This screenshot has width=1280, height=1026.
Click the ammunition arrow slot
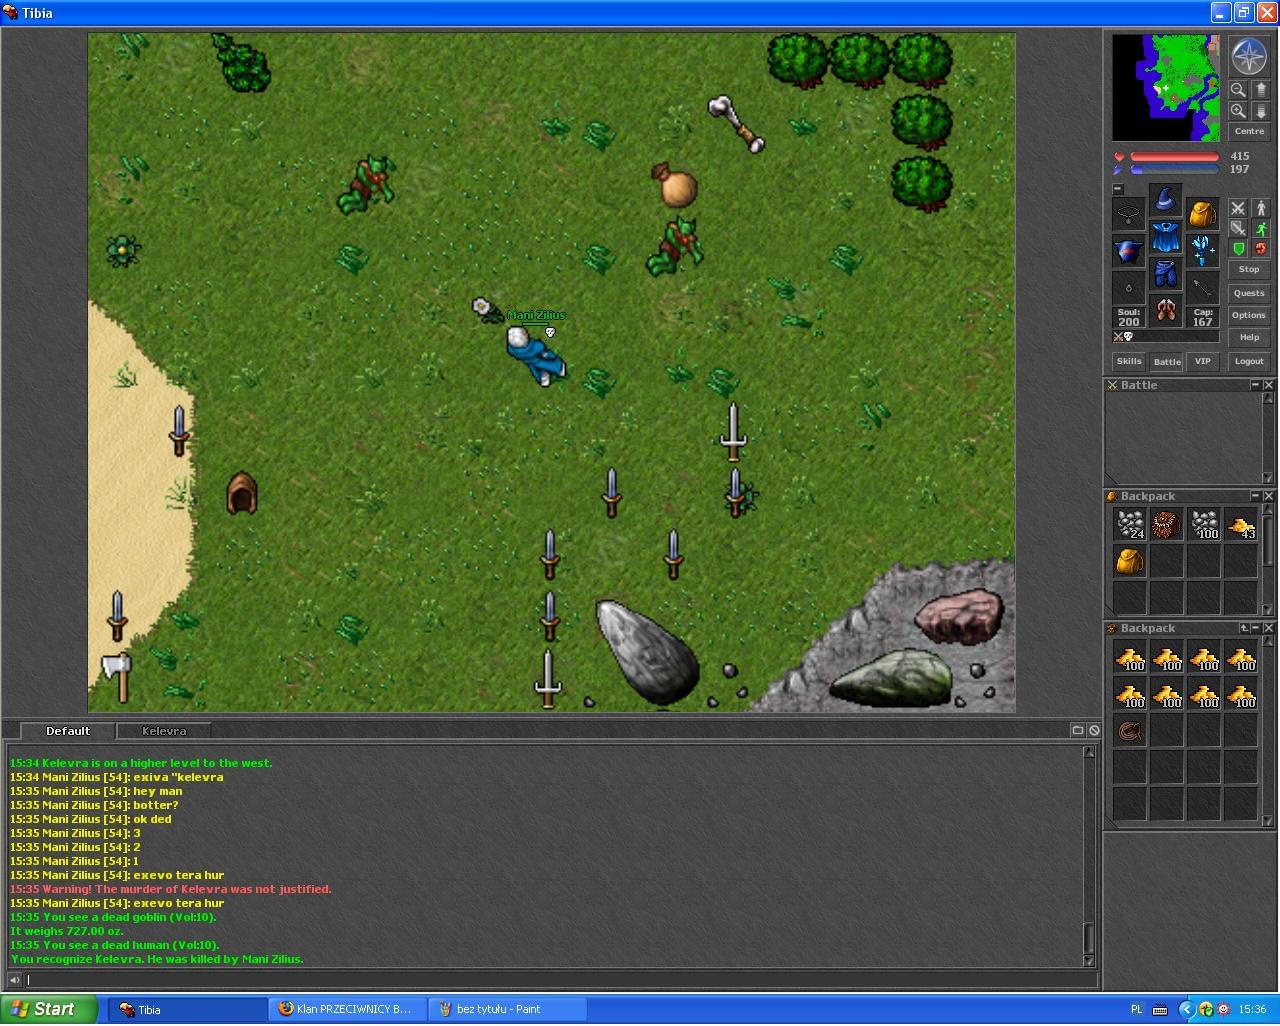pyautogui.click(x=1202, y=288)
